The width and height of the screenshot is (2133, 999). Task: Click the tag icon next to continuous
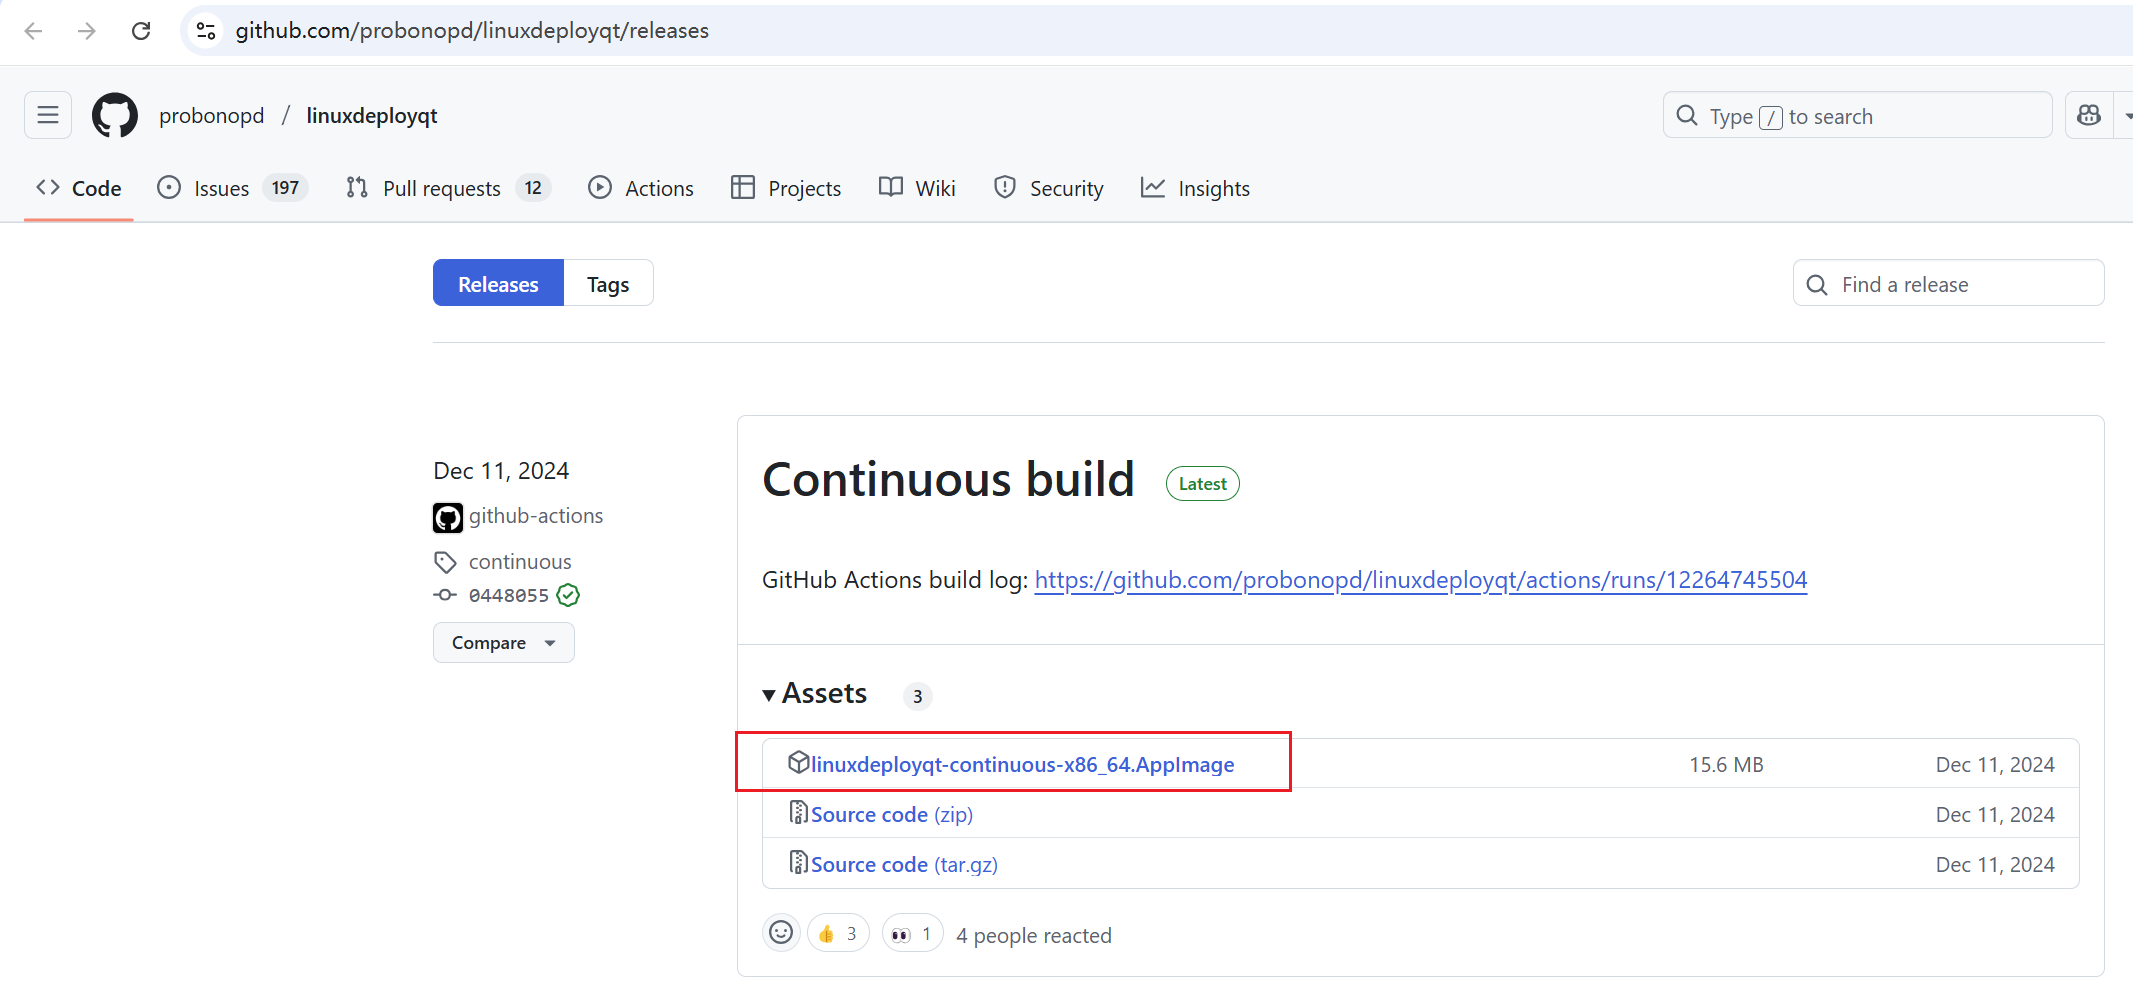[445, 562]
